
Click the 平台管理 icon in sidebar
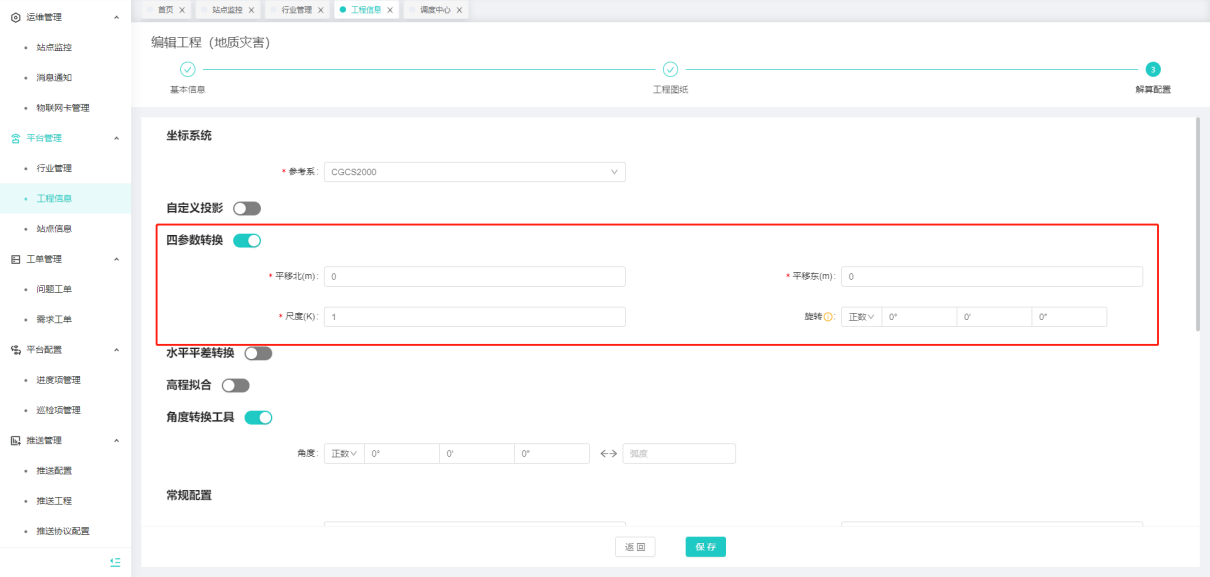coord(15,138)
